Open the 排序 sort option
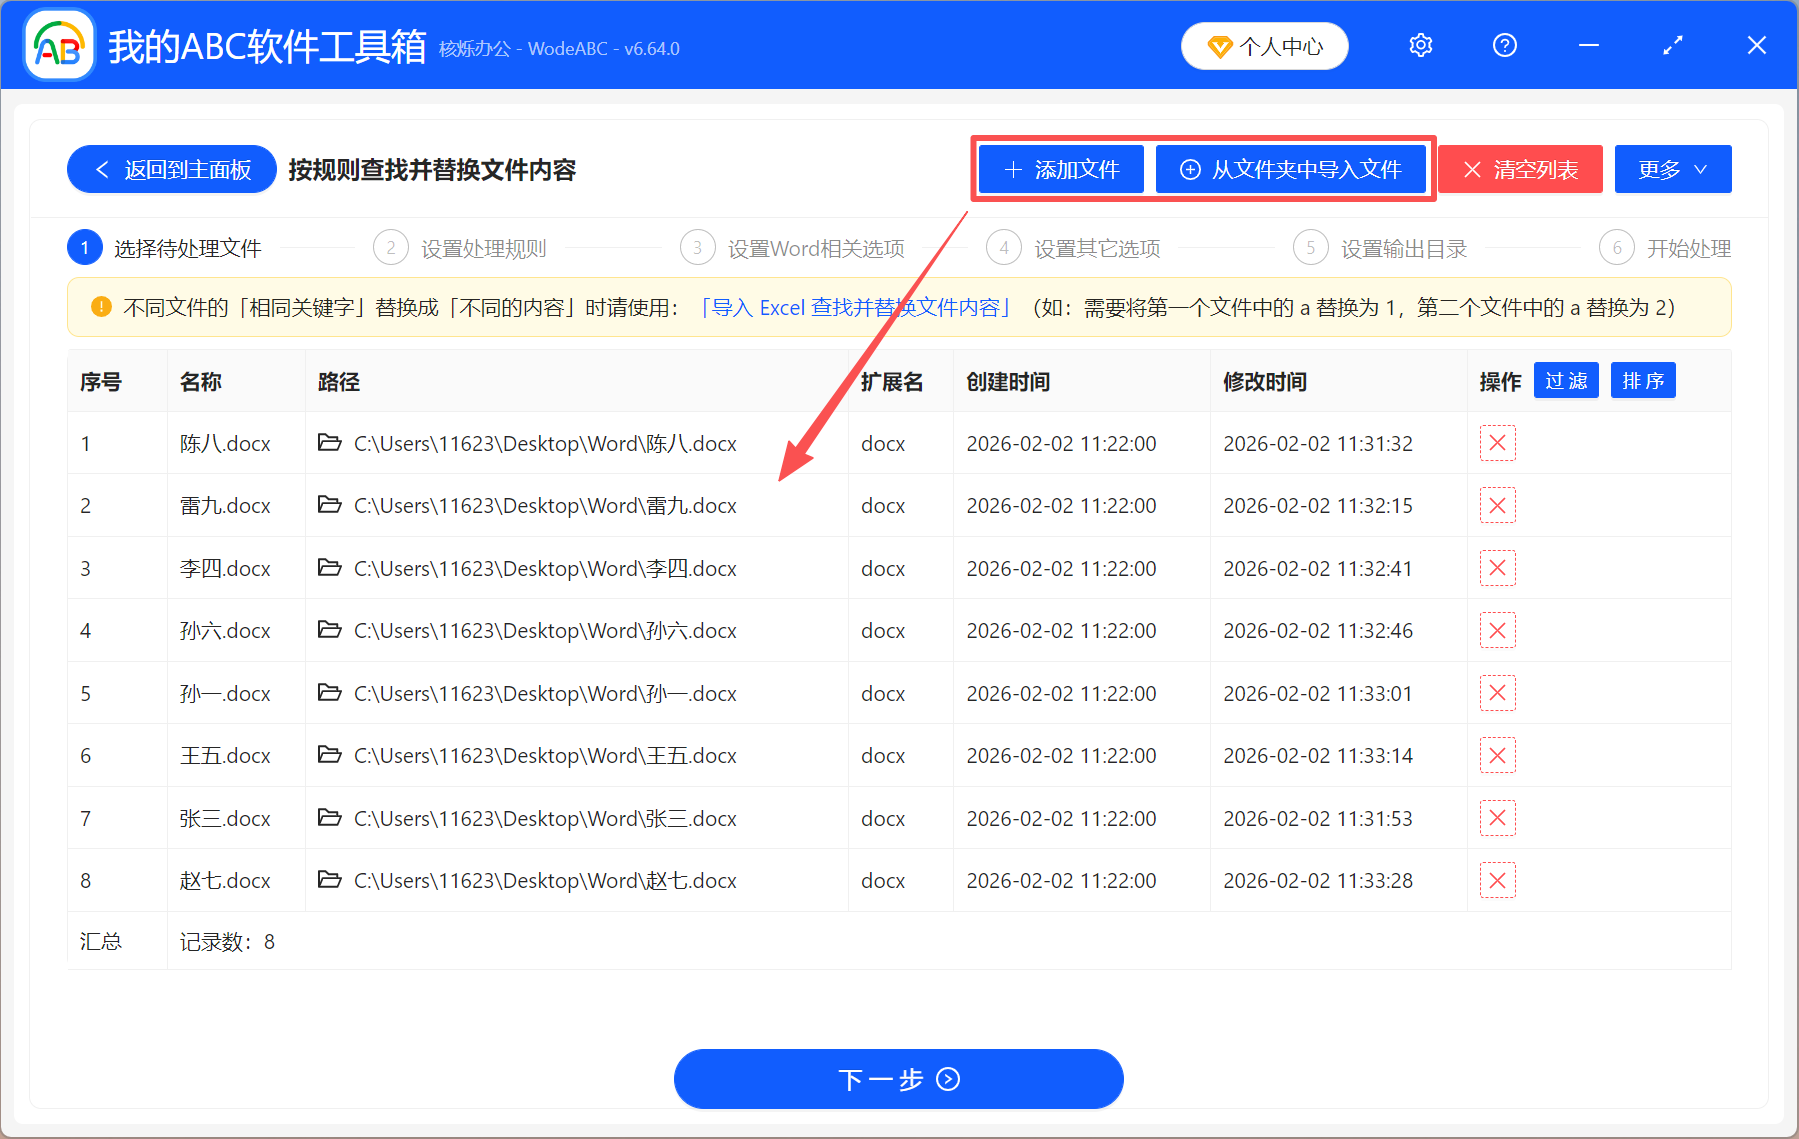This screenshot has height=1139, width=1799. tap(1642, 380)
